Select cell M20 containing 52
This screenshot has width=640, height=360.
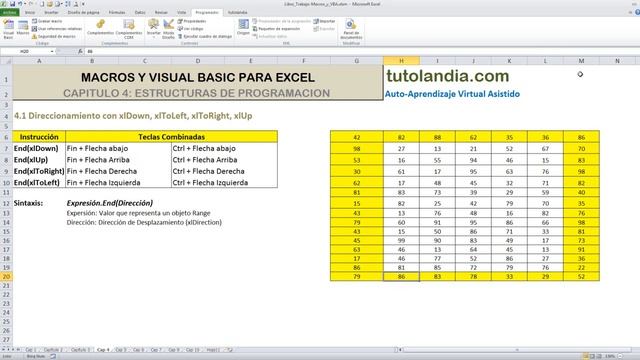click(x=581, y=276)
